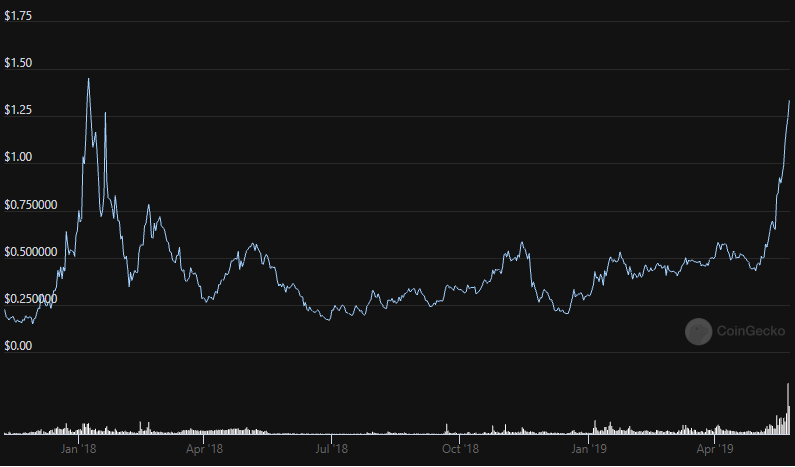Click the Jul '18 date label
The width and height of the screenshot is (795, 467).
(x=332, y=450)
